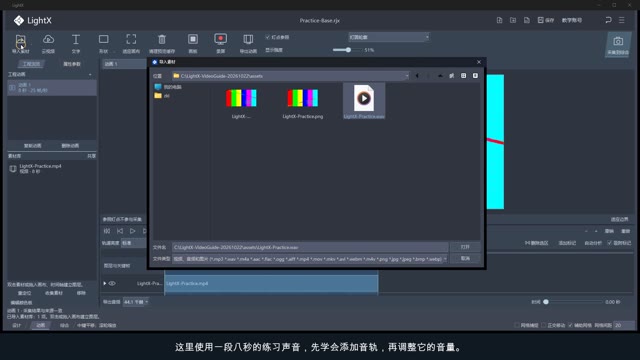This screenshot has height=360, width=640.
Task: Switch import dialog to detail list view
Action: point(475,76)
